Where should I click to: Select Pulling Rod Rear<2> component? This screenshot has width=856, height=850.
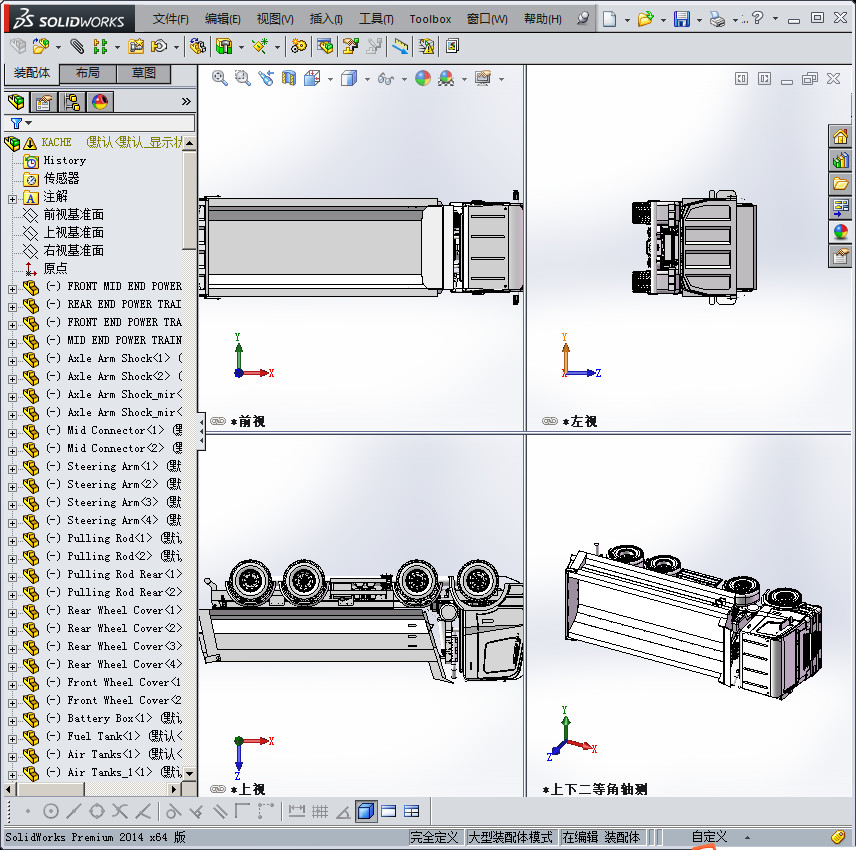124,592
